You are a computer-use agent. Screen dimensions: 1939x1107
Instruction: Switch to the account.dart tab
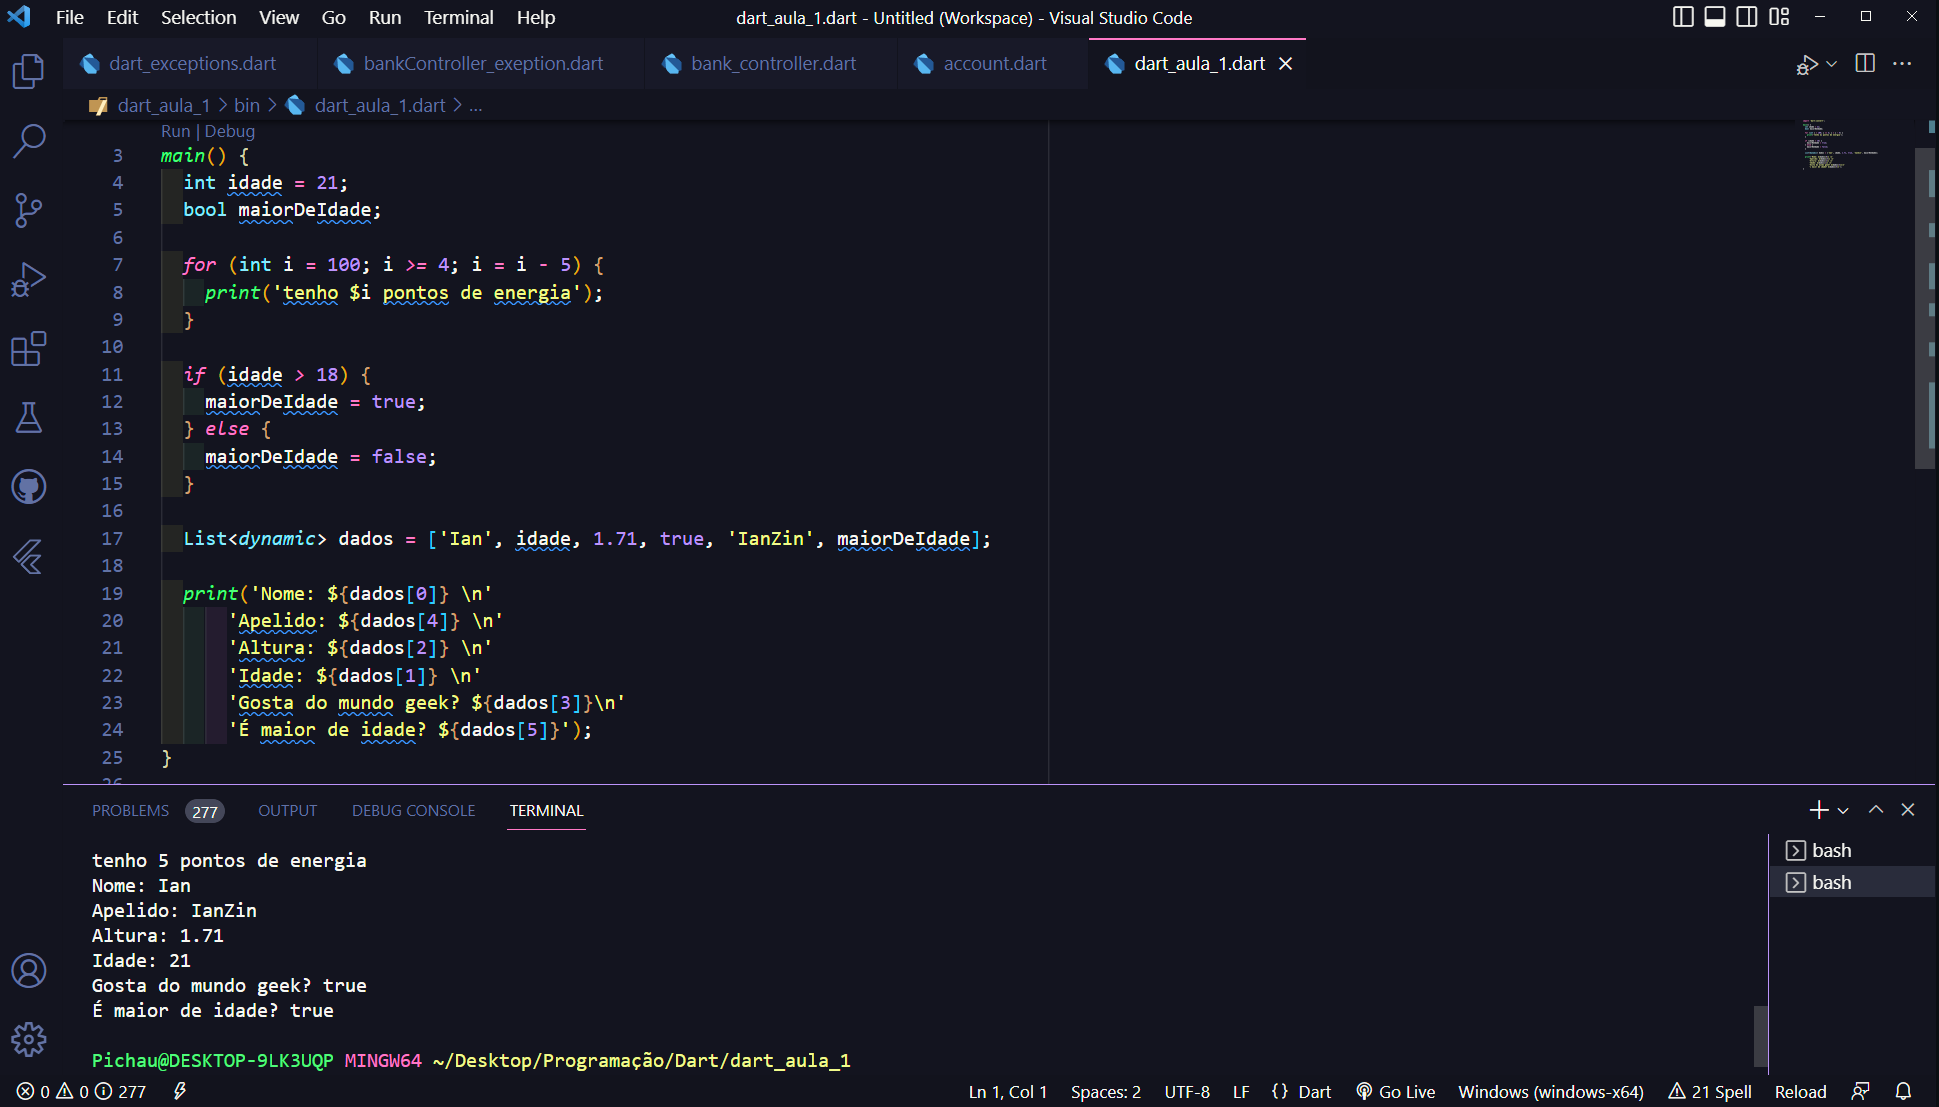[x=993, y=63]
